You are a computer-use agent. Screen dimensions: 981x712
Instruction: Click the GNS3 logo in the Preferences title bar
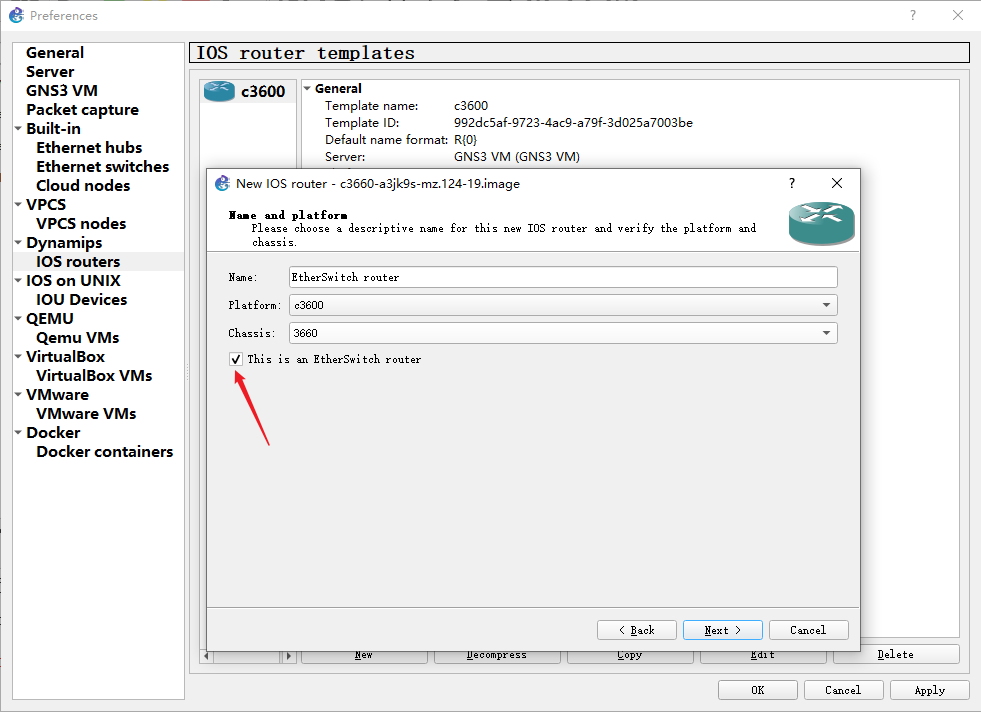[16, 15]
